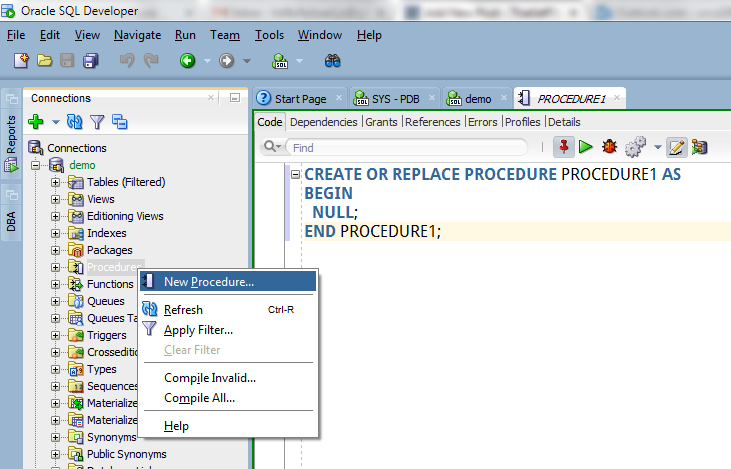The width and height of the screenshot is (731, 469).
Task: Open dropdown arrow beside Compile gears
Action: (x=658, y=147)
